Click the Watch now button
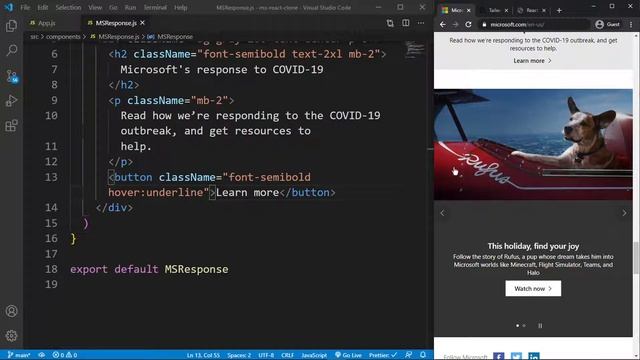640x360 pixels. coord(533,289)
